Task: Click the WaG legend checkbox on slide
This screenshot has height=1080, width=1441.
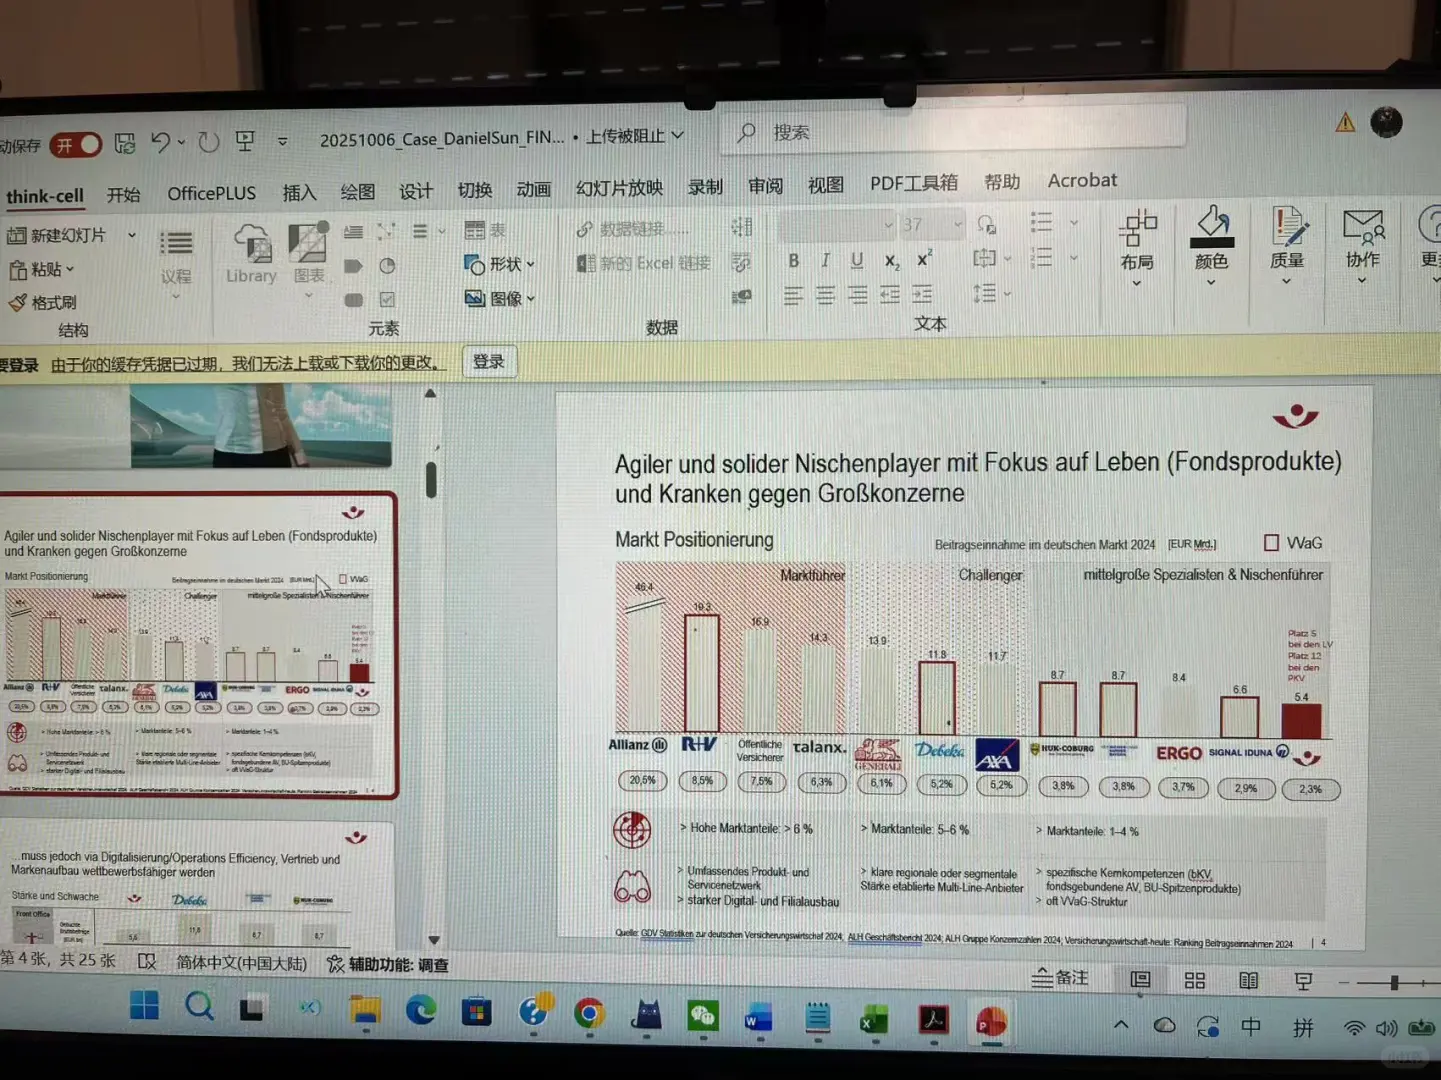Action: pos(1271,542)
